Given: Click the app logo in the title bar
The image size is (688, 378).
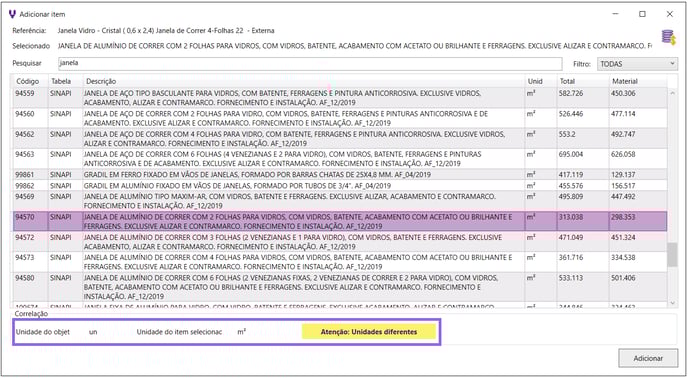Looking at the screenshot, I should click(x=12, y=14).
